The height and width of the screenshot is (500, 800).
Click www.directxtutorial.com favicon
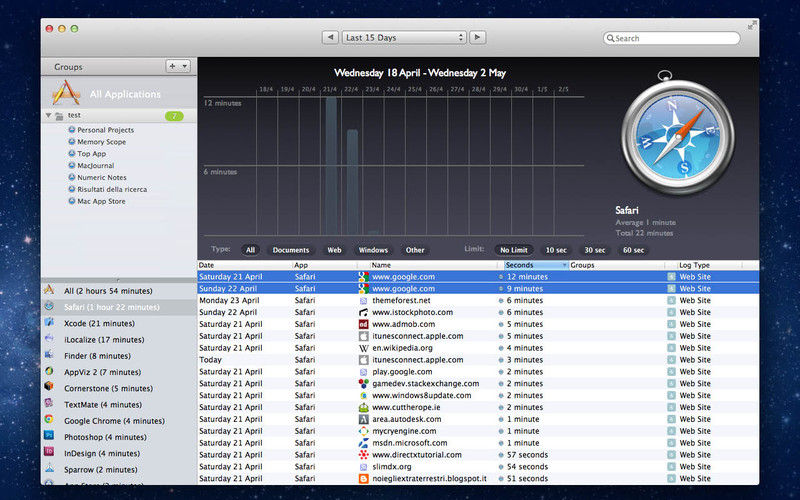pos(363,455)
